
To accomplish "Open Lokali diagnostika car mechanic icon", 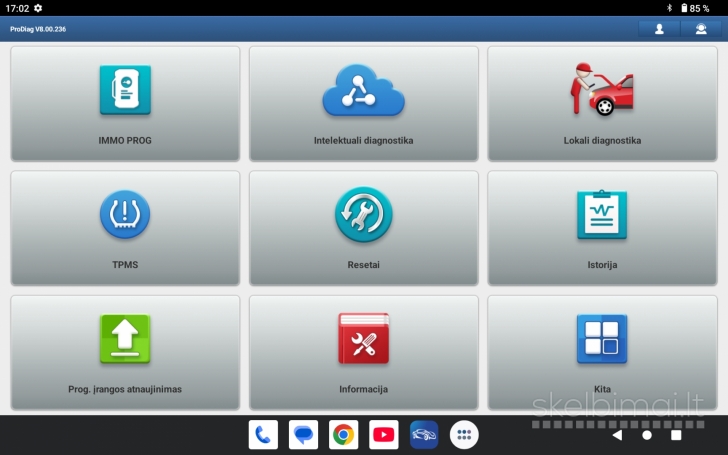I will 602,91.
